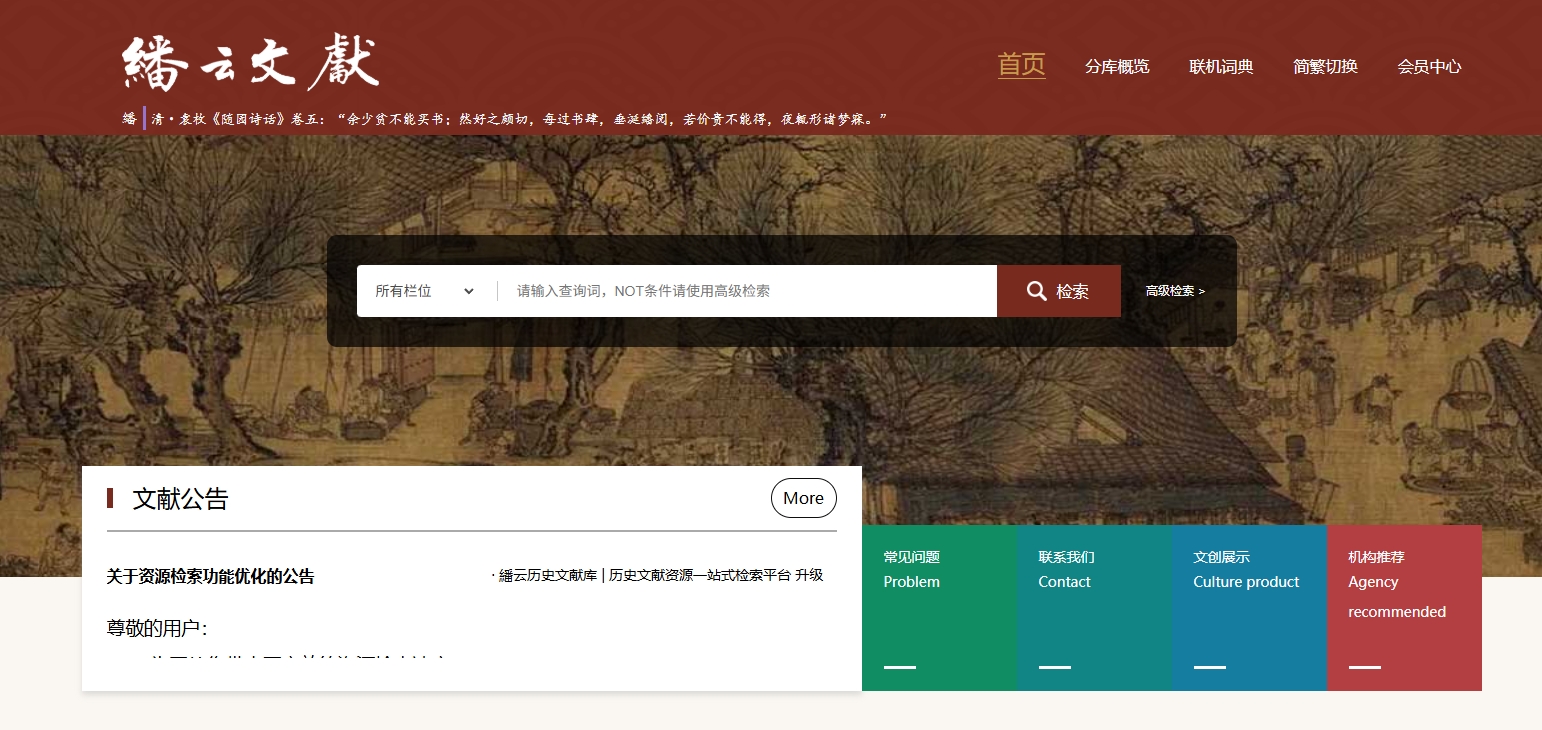Open the 联系我们 Contact tile

click(1093, 607)
